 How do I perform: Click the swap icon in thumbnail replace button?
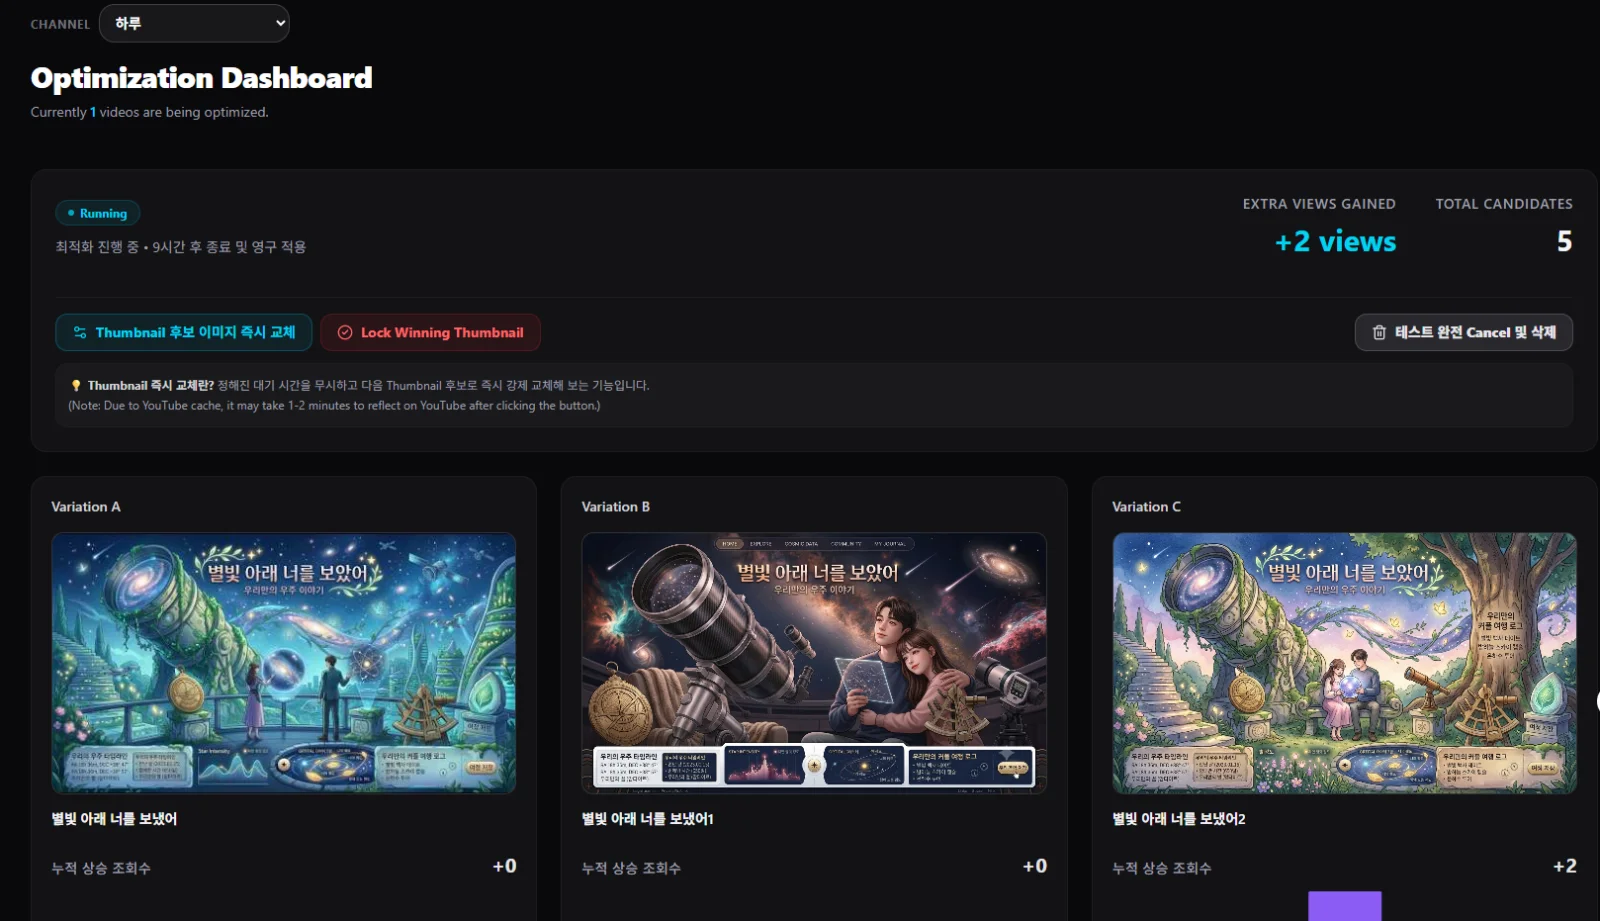tap(80, 333)
